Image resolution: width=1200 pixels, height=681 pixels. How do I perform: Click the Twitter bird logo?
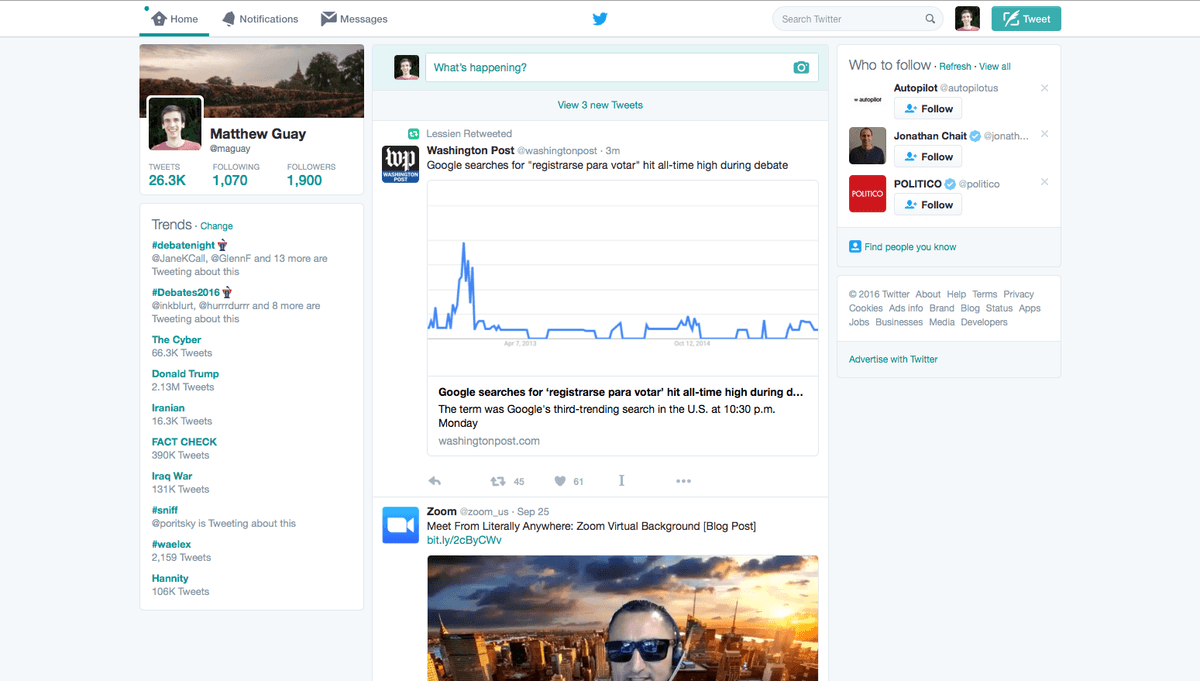(x=600, y=19)
